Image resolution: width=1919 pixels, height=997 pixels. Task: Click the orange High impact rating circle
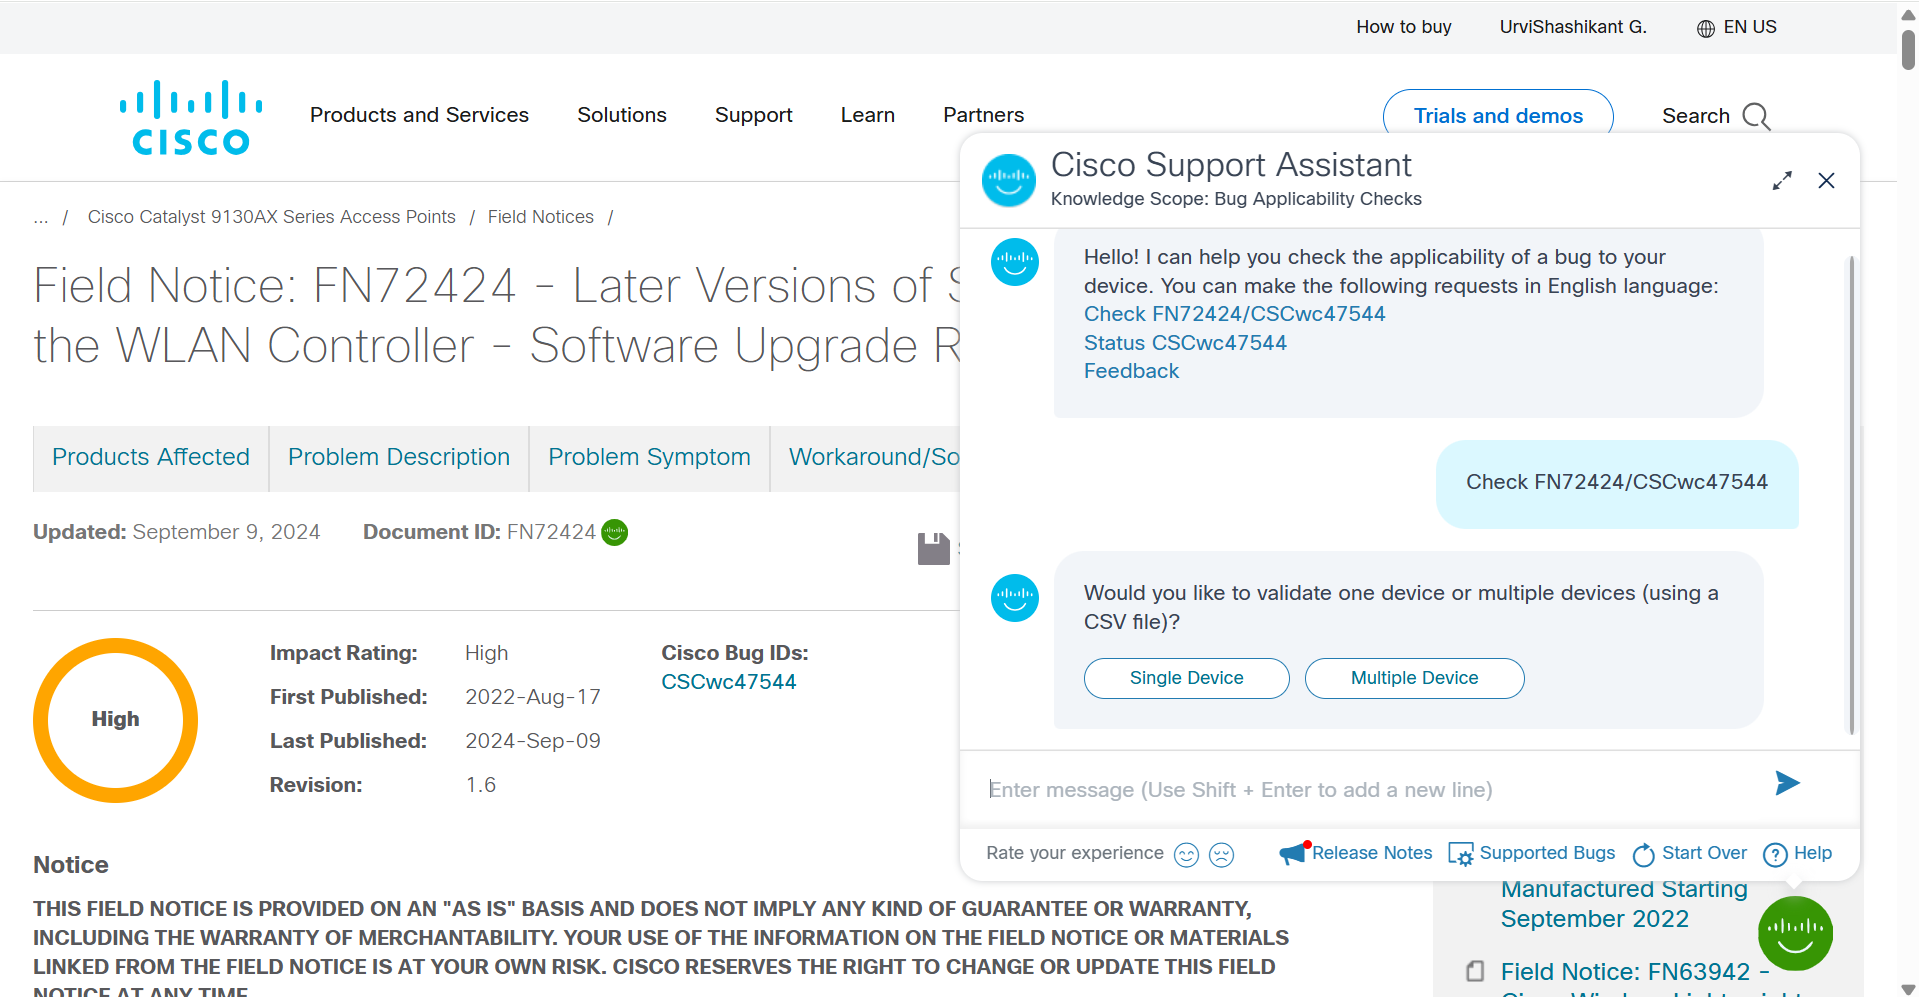(x=115, y=720)
